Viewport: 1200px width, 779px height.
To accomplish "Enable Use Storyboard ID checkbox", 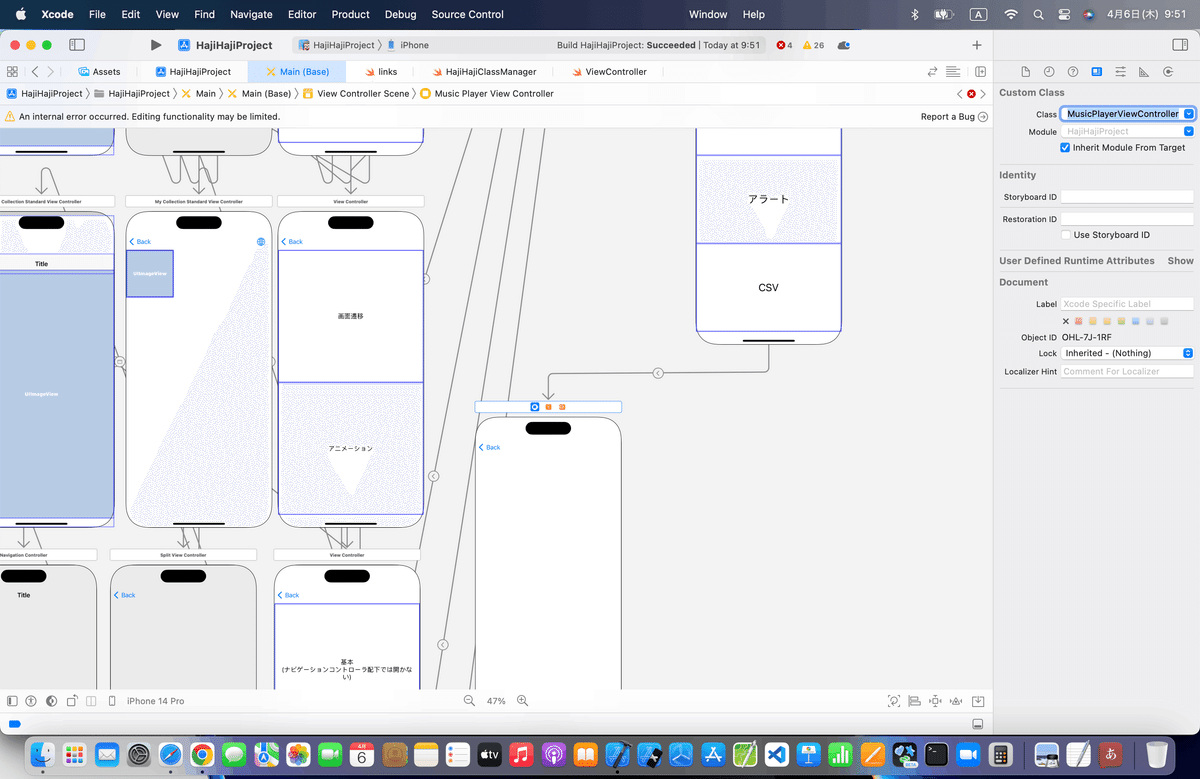I will click(x=1065, y=235).
